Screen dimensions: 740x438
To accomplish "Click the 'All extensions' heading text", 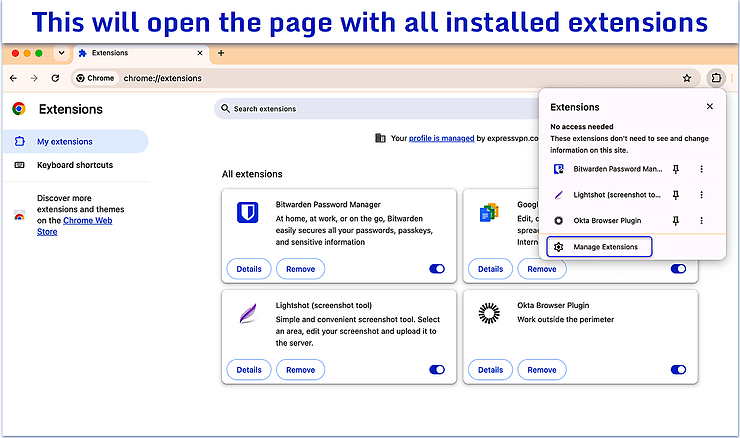I will tap(252, 174).
